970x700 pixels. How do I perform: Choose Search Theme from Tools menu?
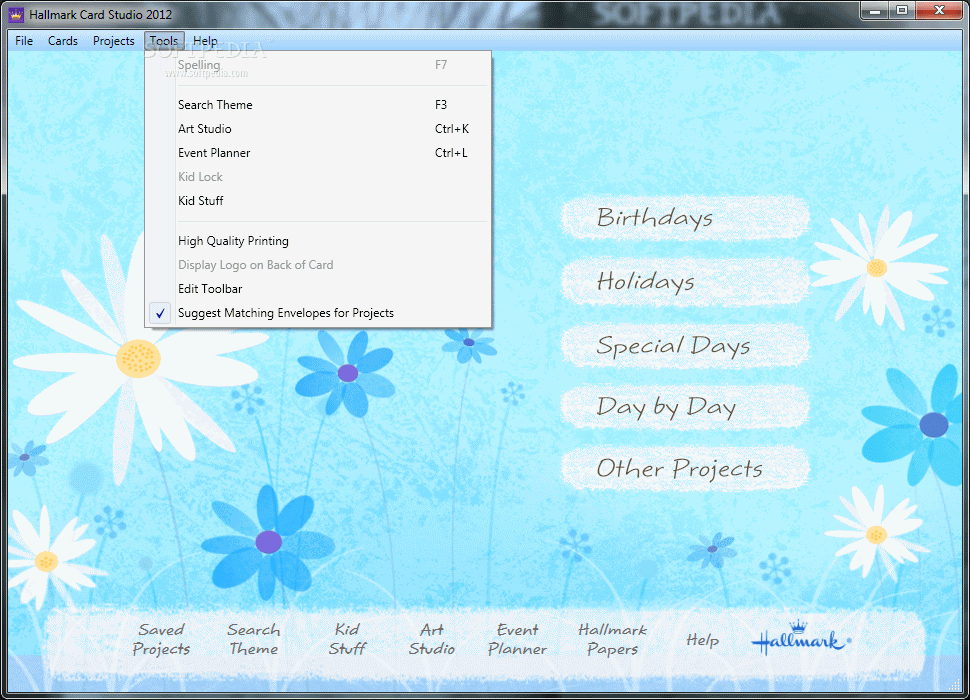(x=319, y=105)
